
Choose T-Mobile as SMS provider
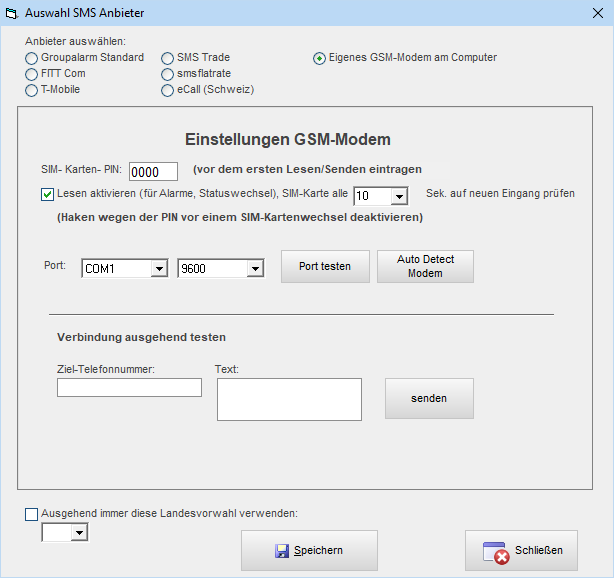(32, 90)
